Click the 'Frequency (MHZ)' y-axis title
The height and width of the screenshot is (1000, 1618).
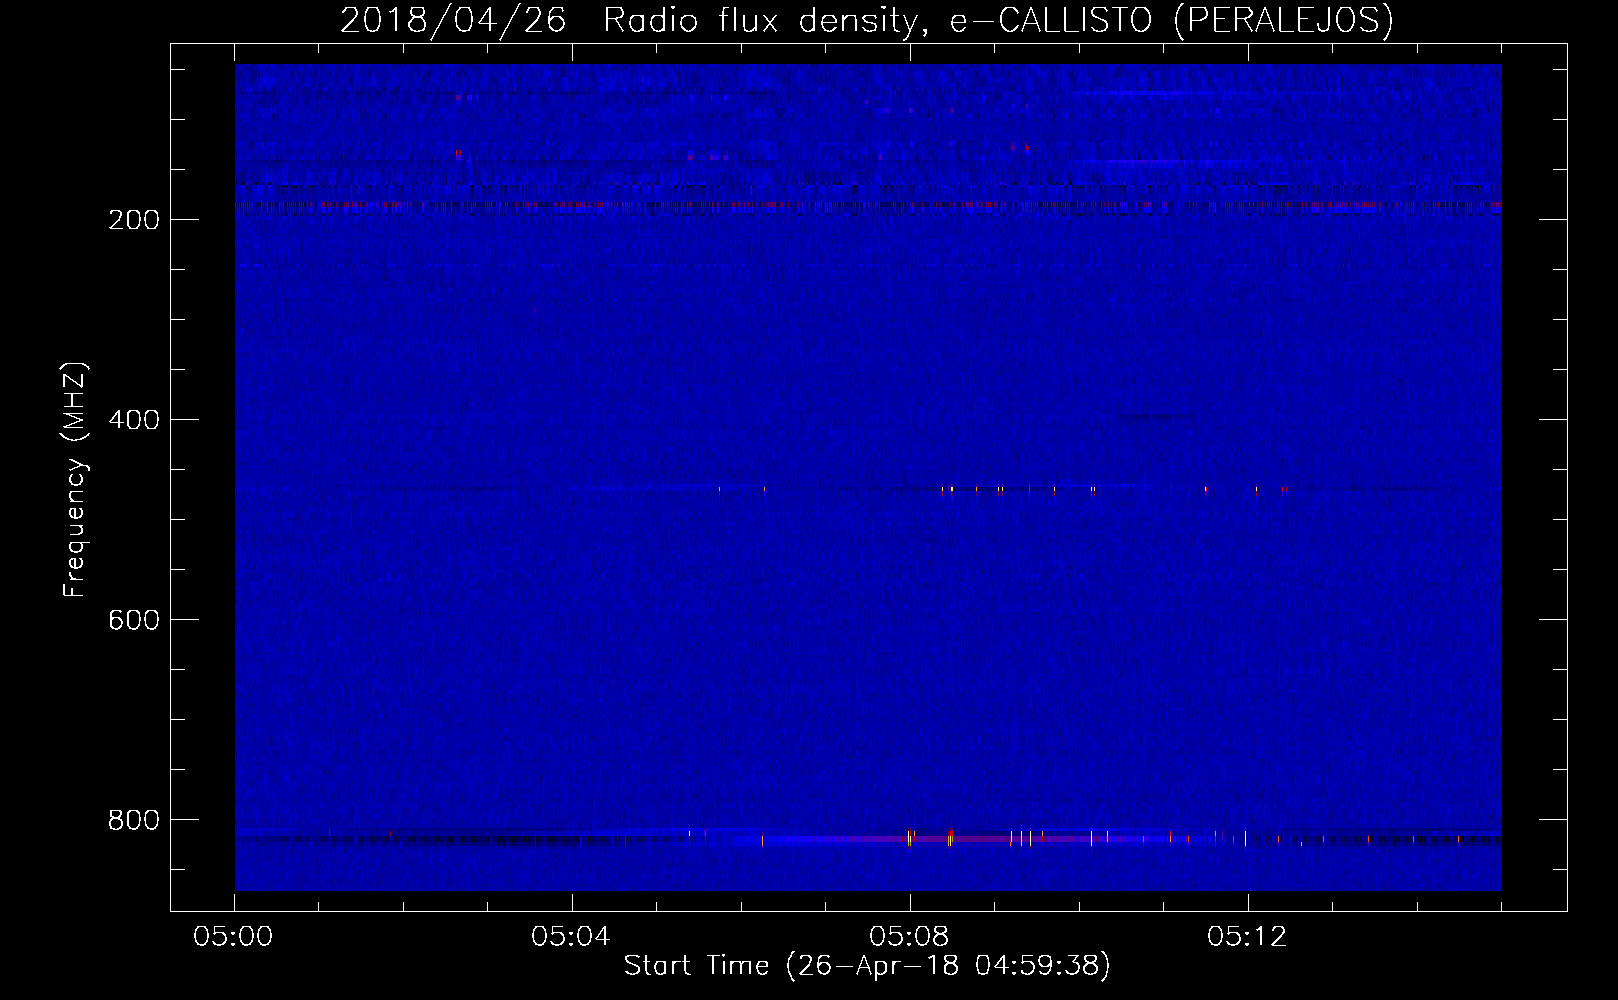[75, 479]
